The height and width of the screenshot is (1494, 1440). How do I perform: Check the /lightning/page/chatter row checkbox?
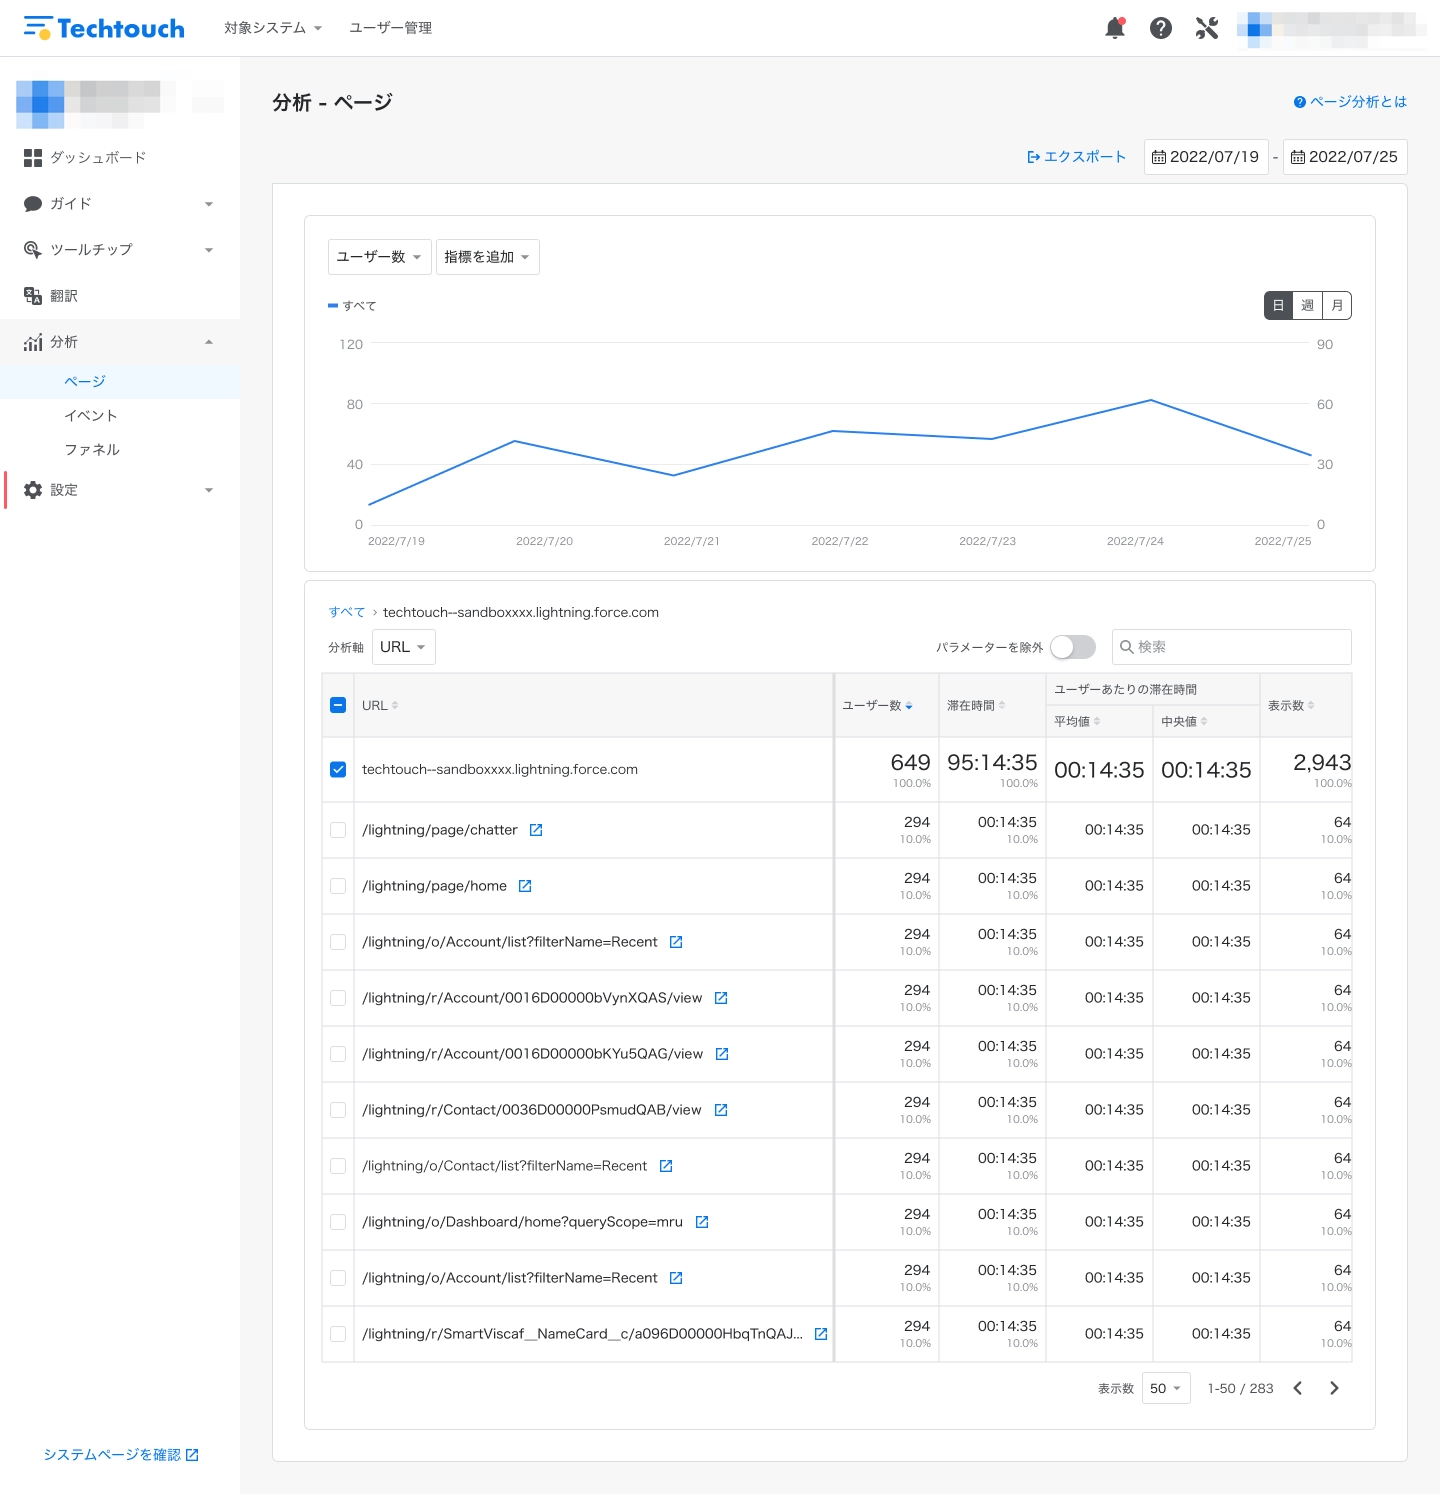click(338, 830)
